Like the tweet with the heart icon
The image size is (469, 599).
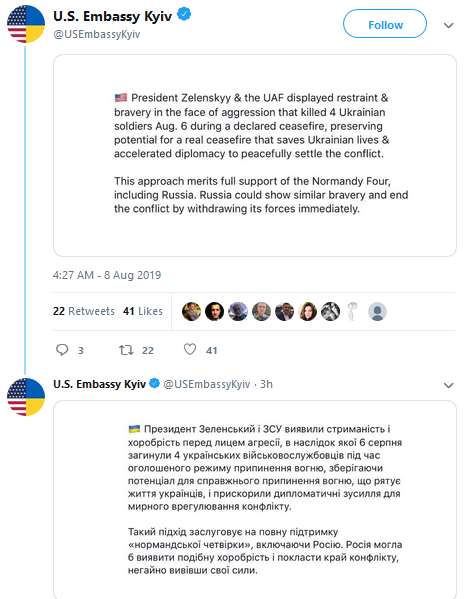pos(190,349)
